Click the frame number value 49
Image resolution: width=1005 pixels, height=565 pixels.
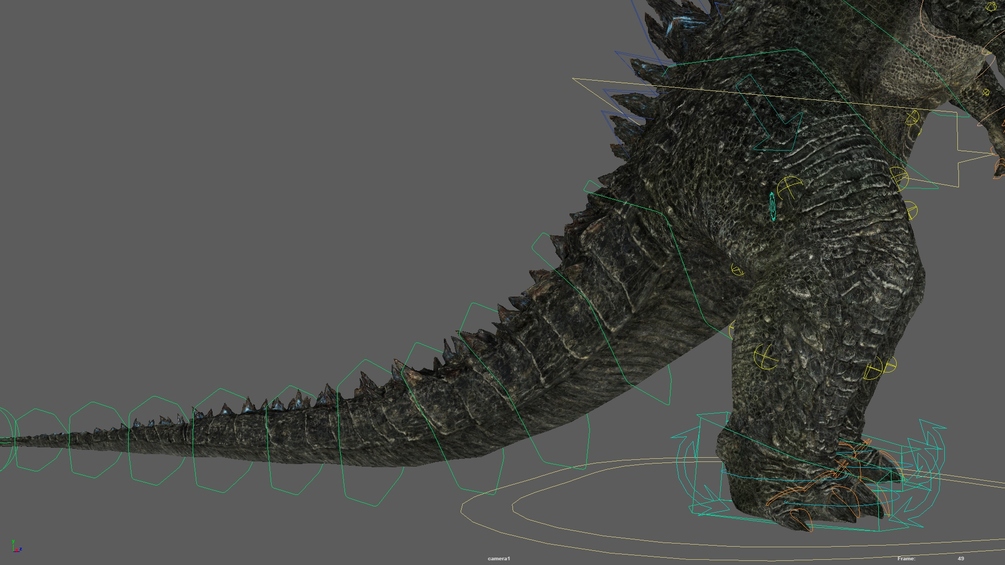(x=961, y=559)
